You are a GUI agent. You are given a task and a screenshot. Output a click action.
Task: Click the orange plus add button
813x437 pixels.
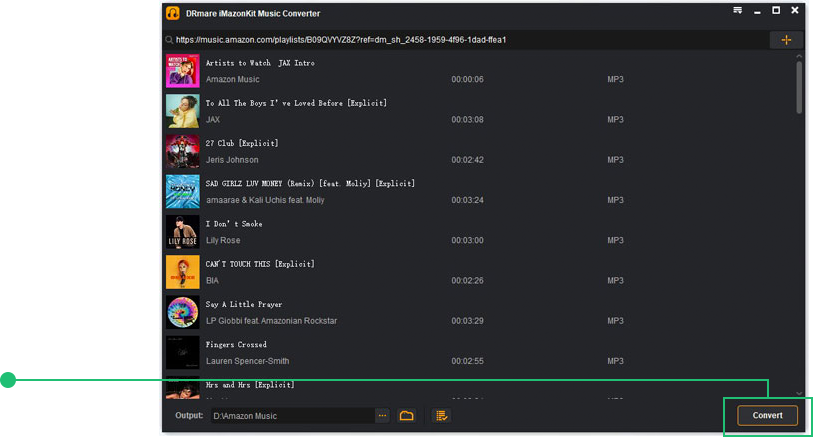786,40
